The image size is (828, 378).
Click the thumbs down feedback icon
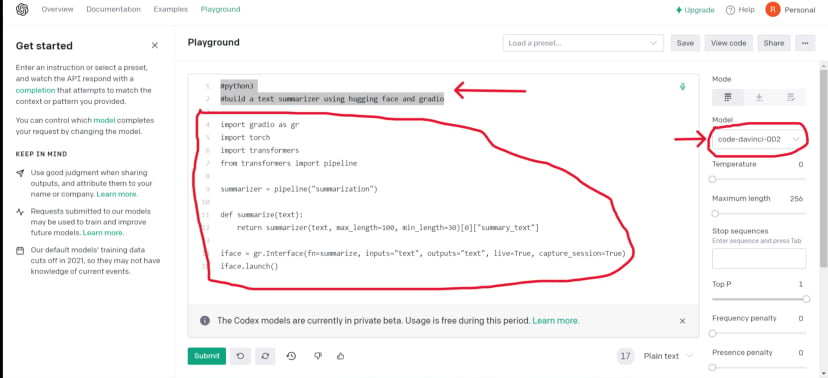pos(318,356)
